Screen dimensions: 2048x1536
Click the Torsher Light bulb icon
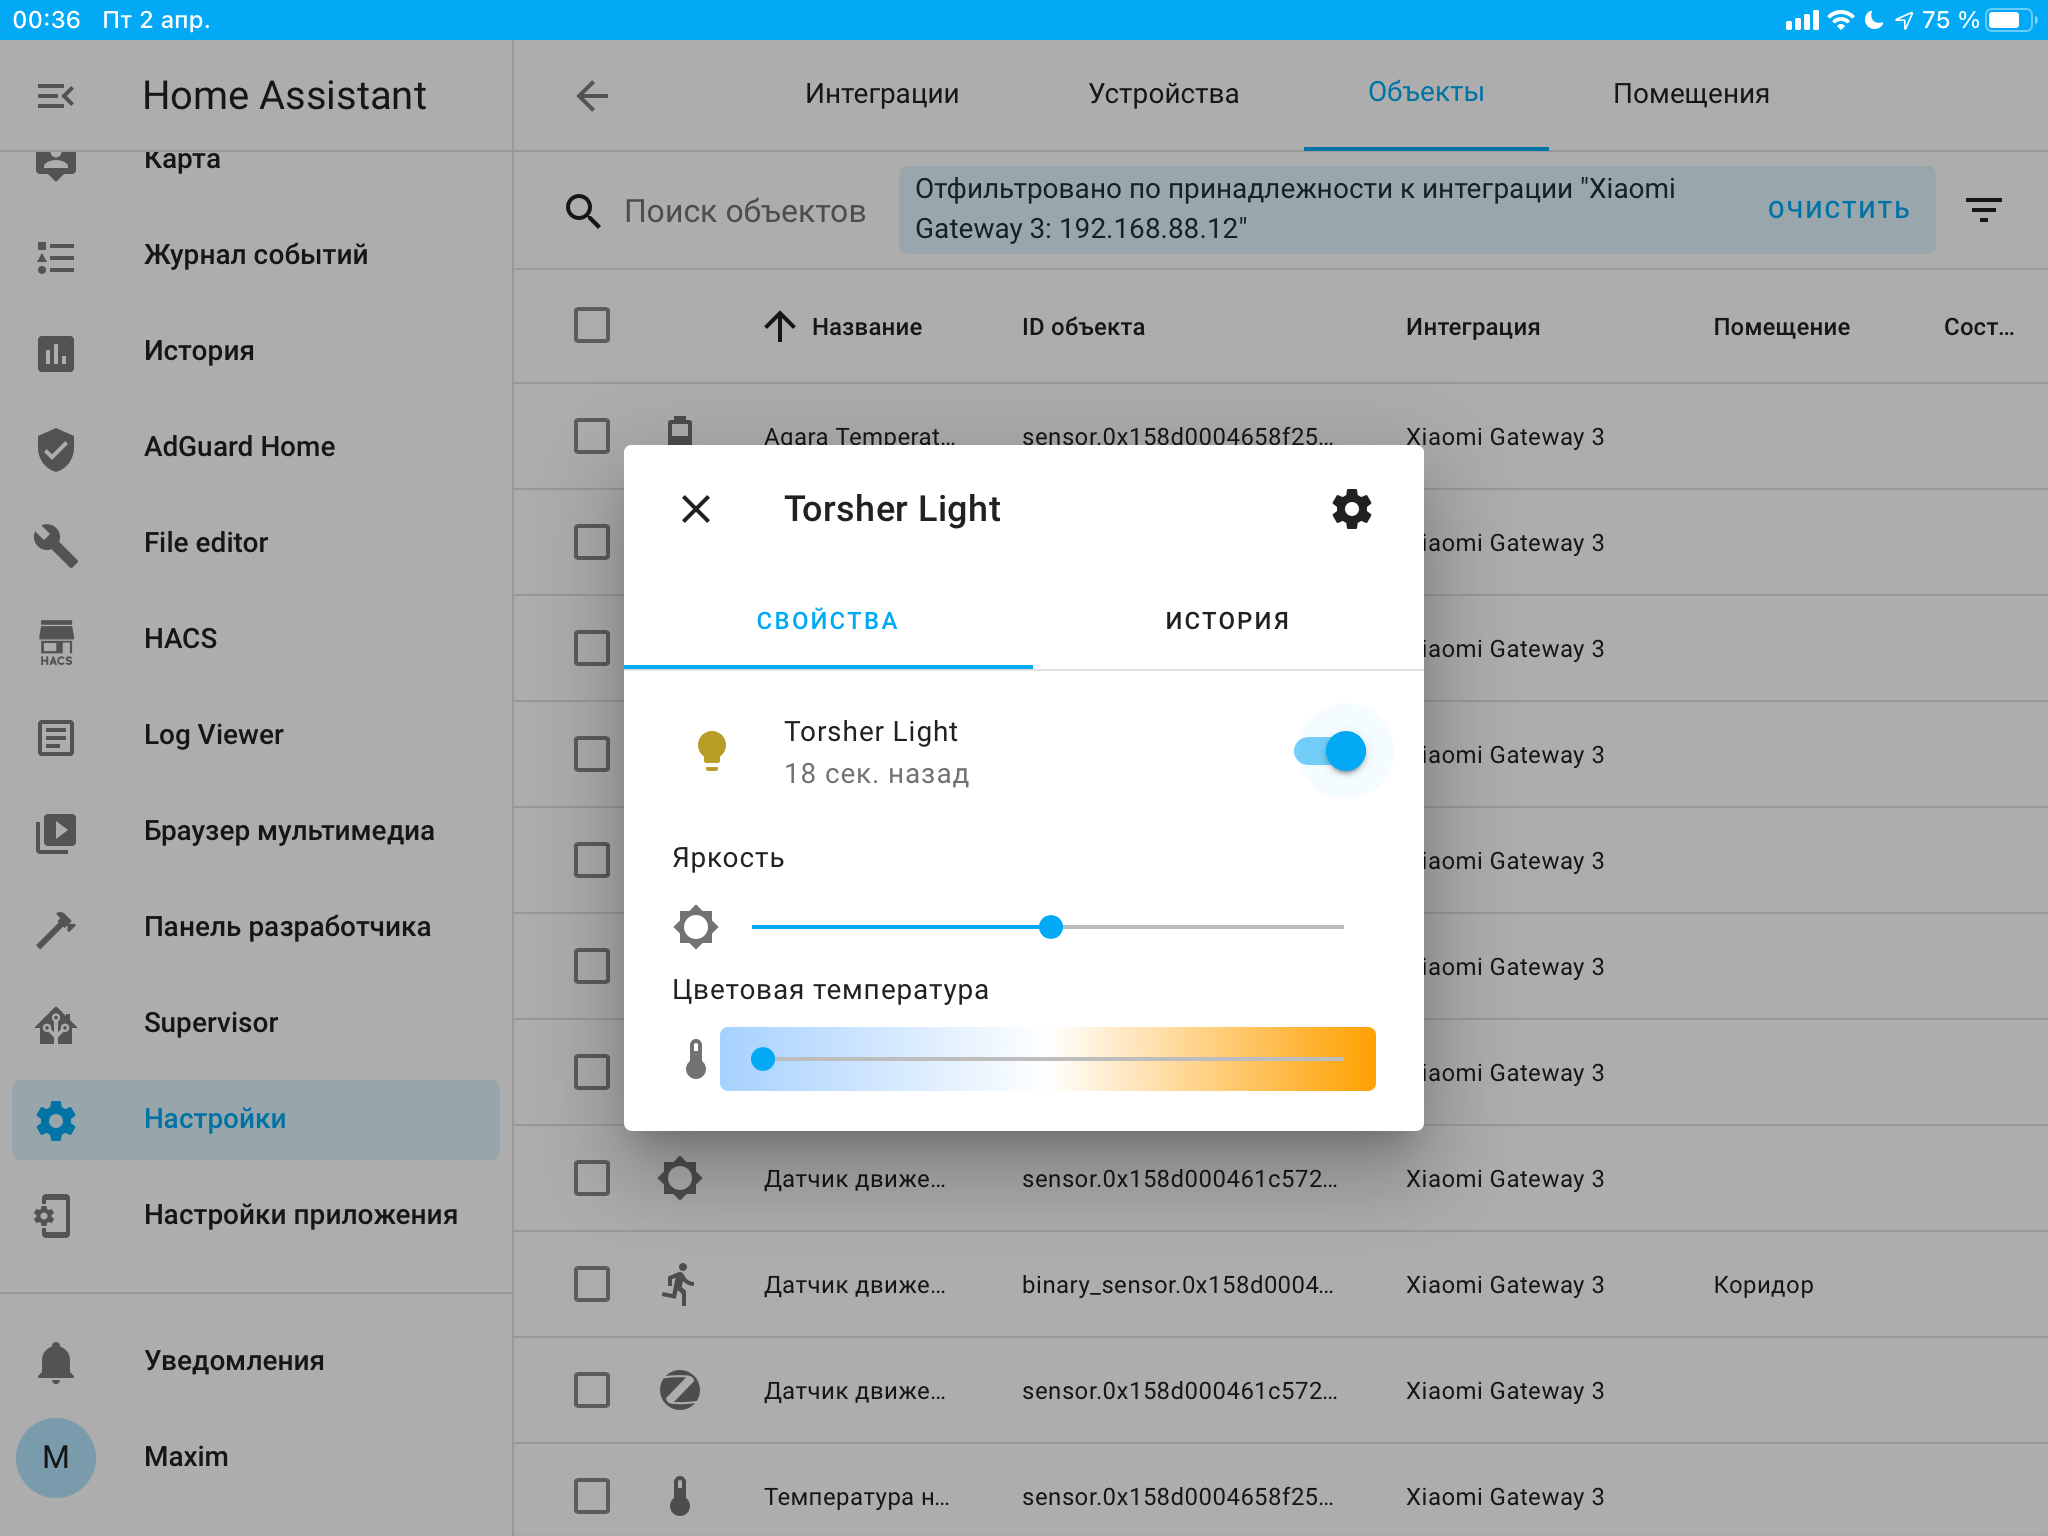click(x=712, y=751)
